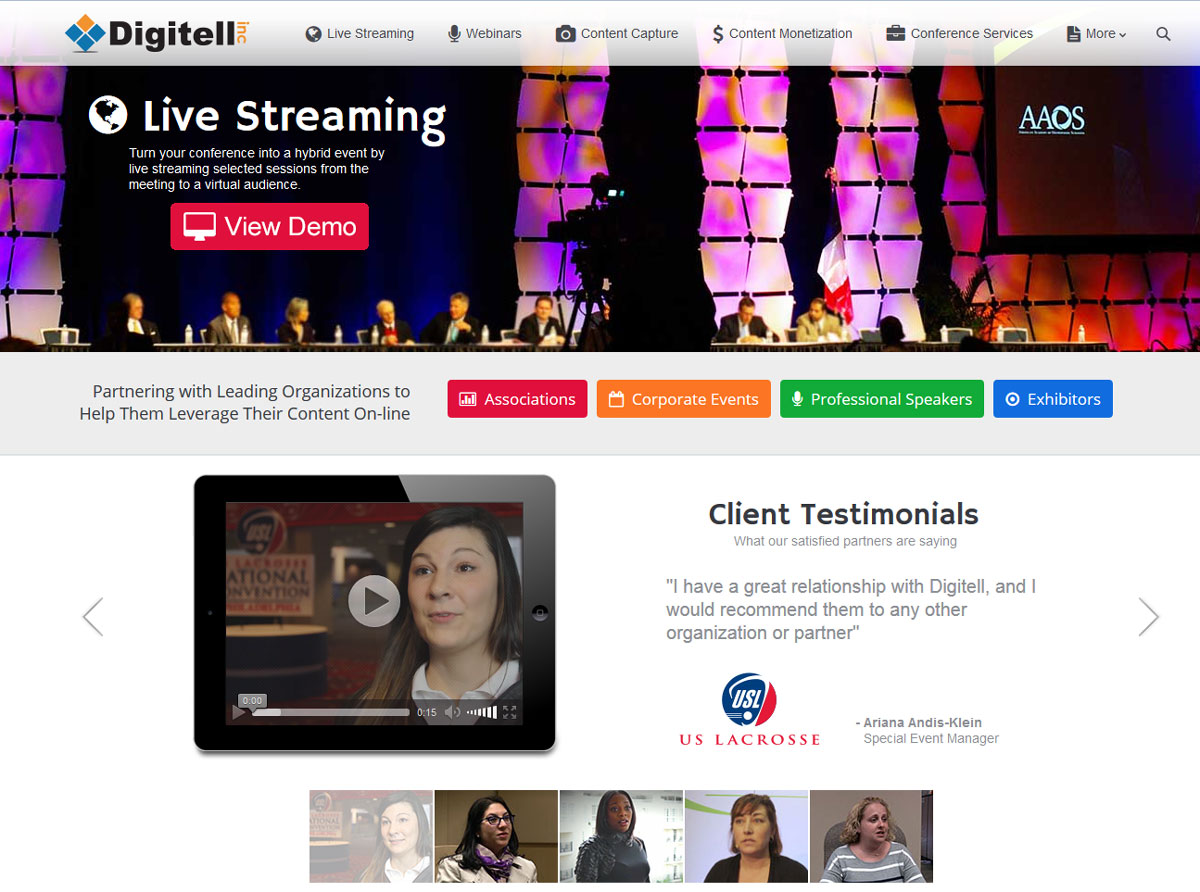Screen dimensions: 1200x892
Task: Click the globe icon beside Live Streaming heading
Action: (x=108, y=115)
